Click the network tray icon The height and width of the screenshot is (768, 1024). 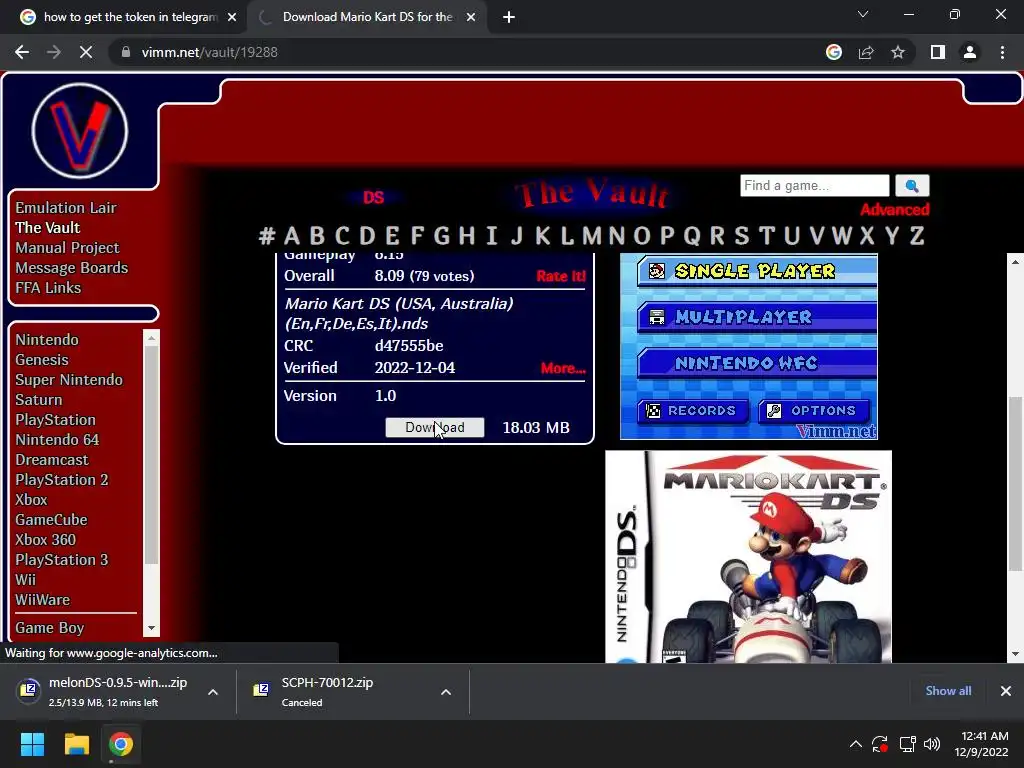907,744
